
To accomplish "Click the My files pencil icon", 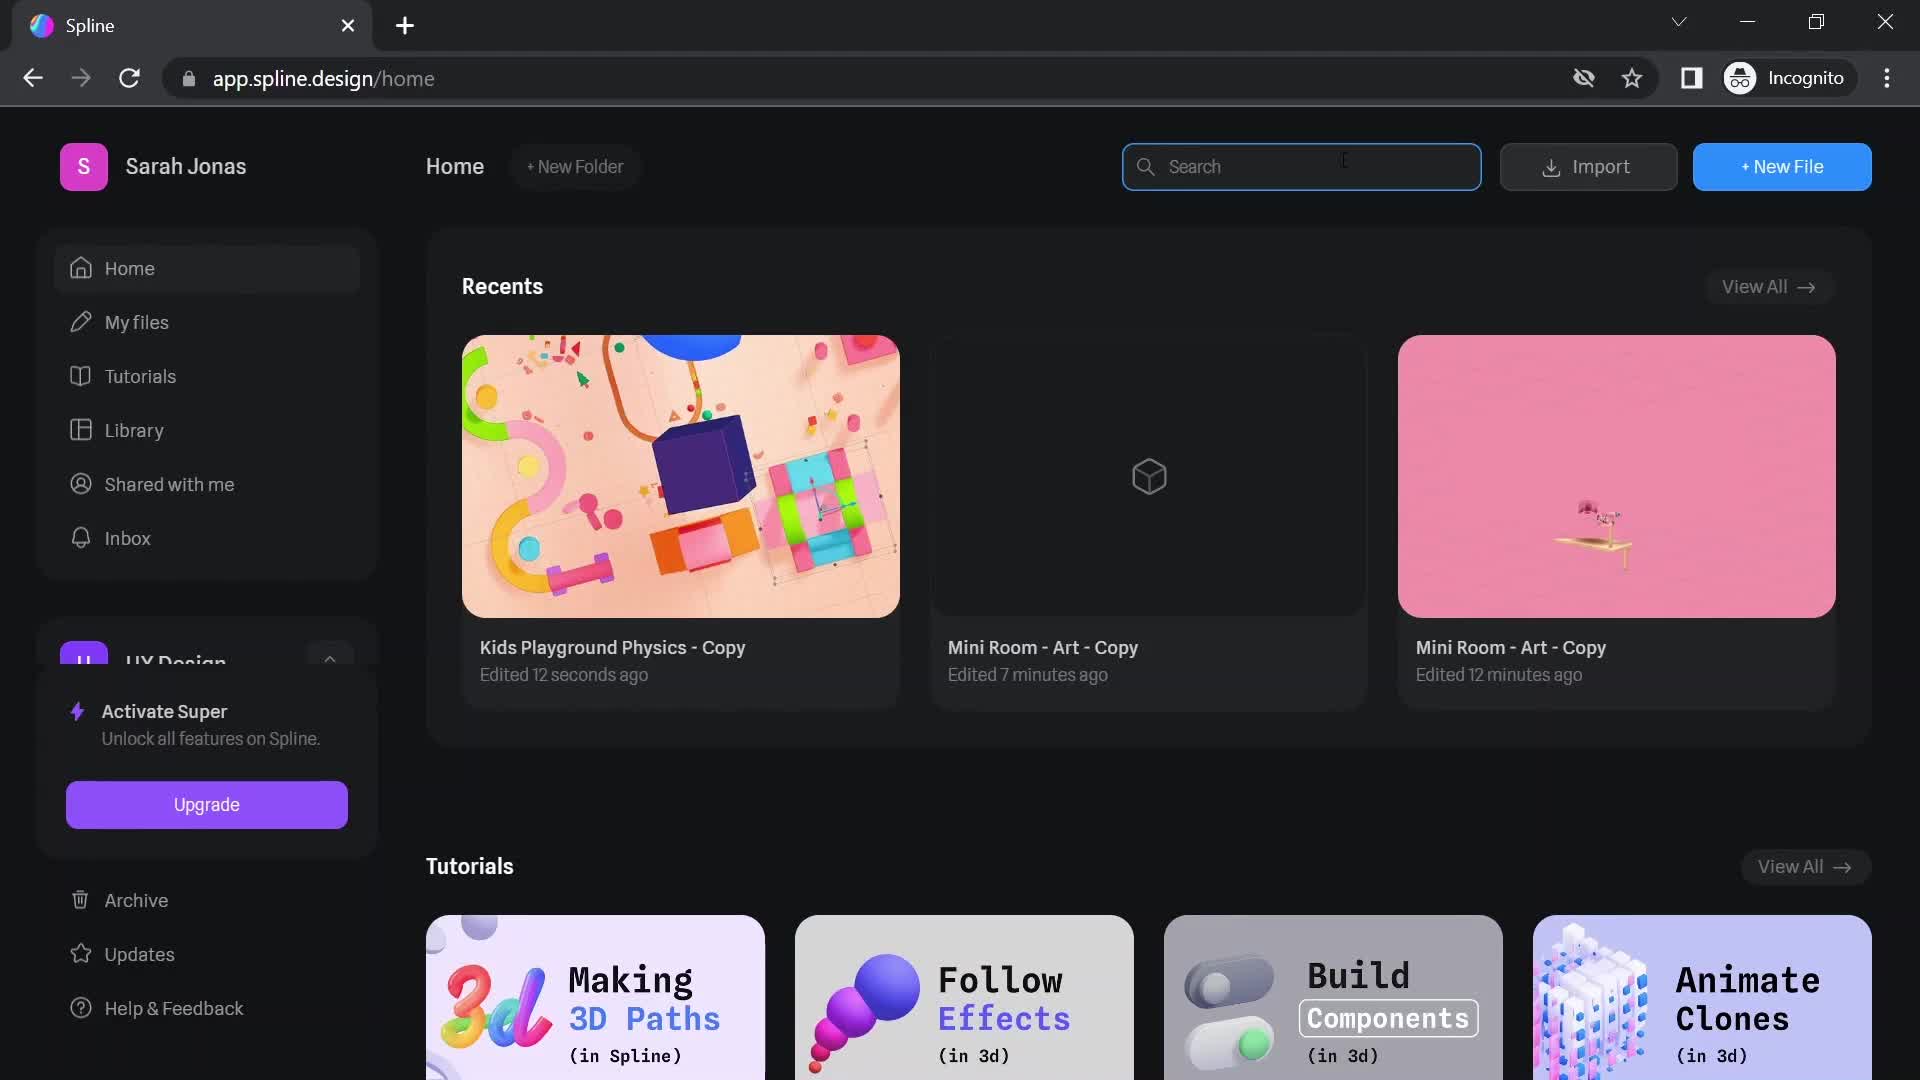I will 81,322.
